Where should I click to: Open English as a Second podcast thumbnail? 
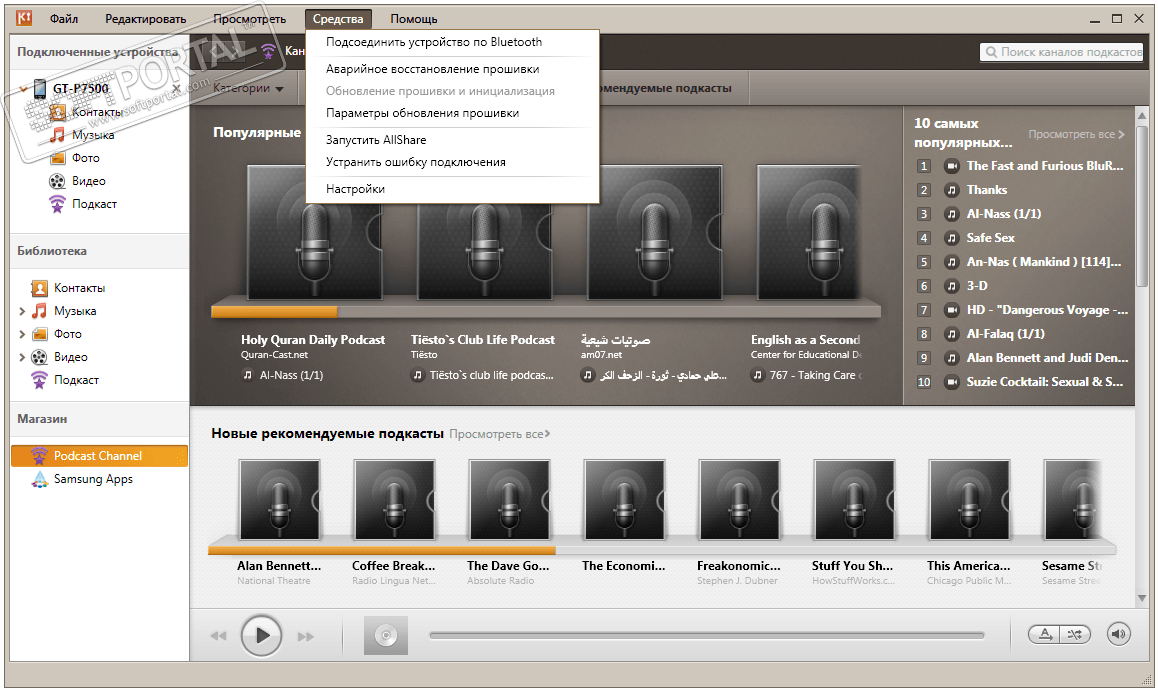[809, 232]
